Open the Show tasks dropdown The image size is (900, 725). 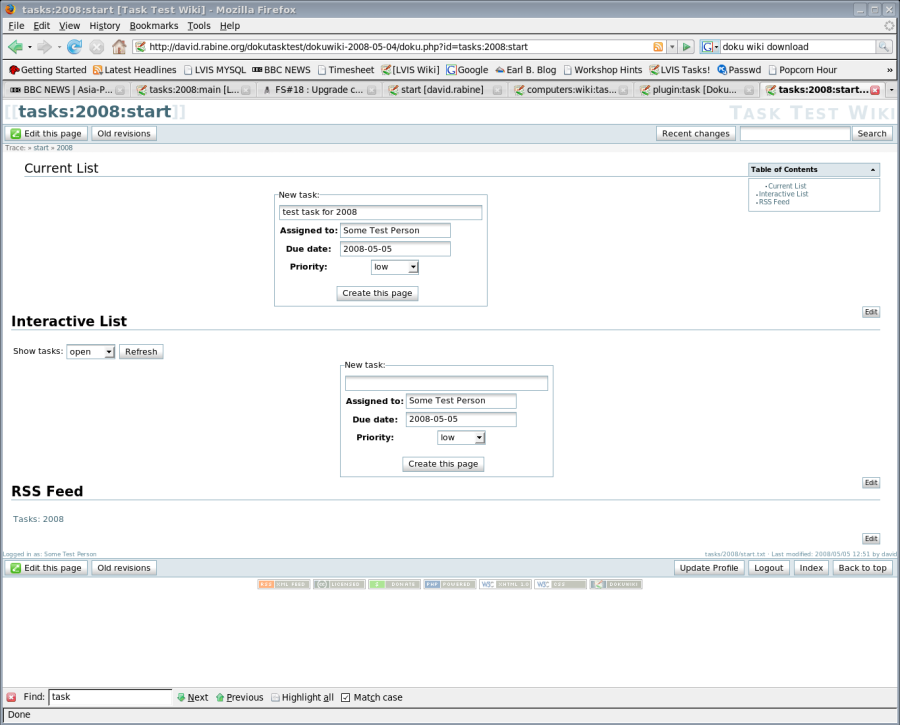91,352
